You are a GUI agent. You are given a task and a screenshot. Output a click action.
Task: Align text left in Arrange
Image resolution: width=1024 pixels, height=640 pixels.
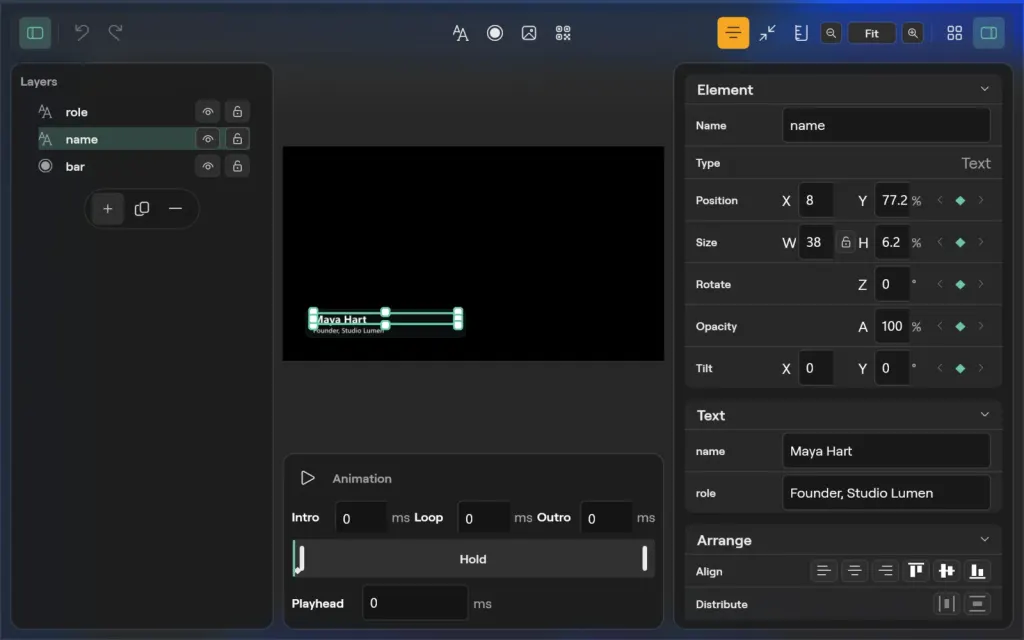point(824,571)
